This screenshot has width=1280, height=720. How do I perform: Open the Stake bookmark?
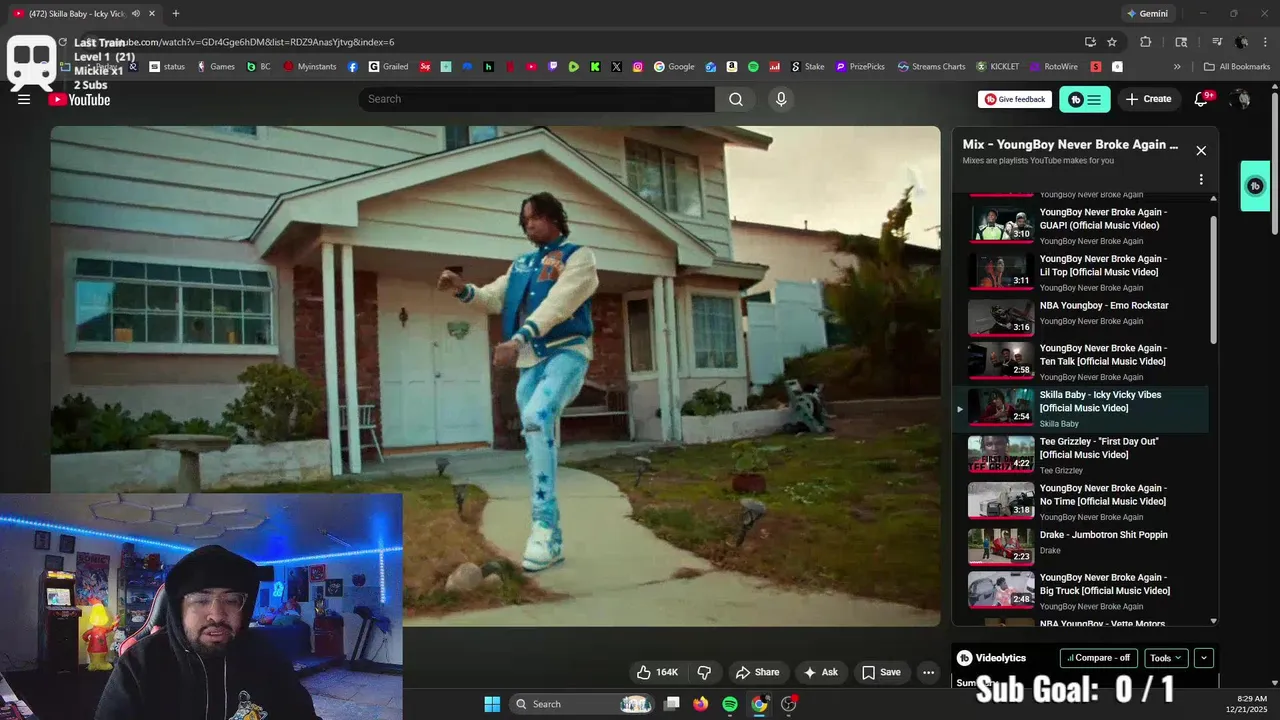coord(808,67)
